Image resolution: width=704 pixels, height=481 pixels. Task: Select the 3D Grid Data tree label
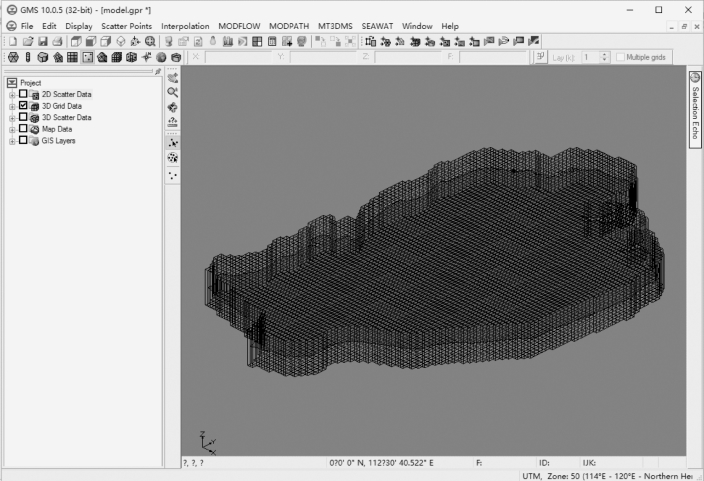[x=61, y=106]
